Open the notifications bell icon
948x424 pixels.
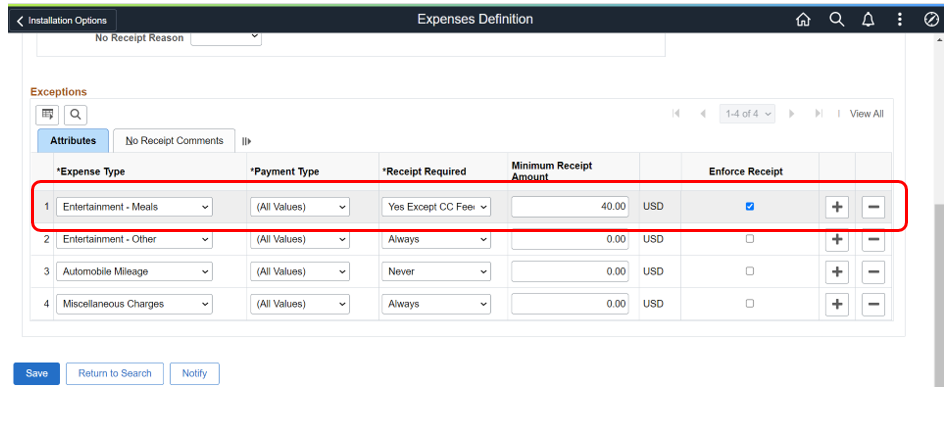[868, 20]
